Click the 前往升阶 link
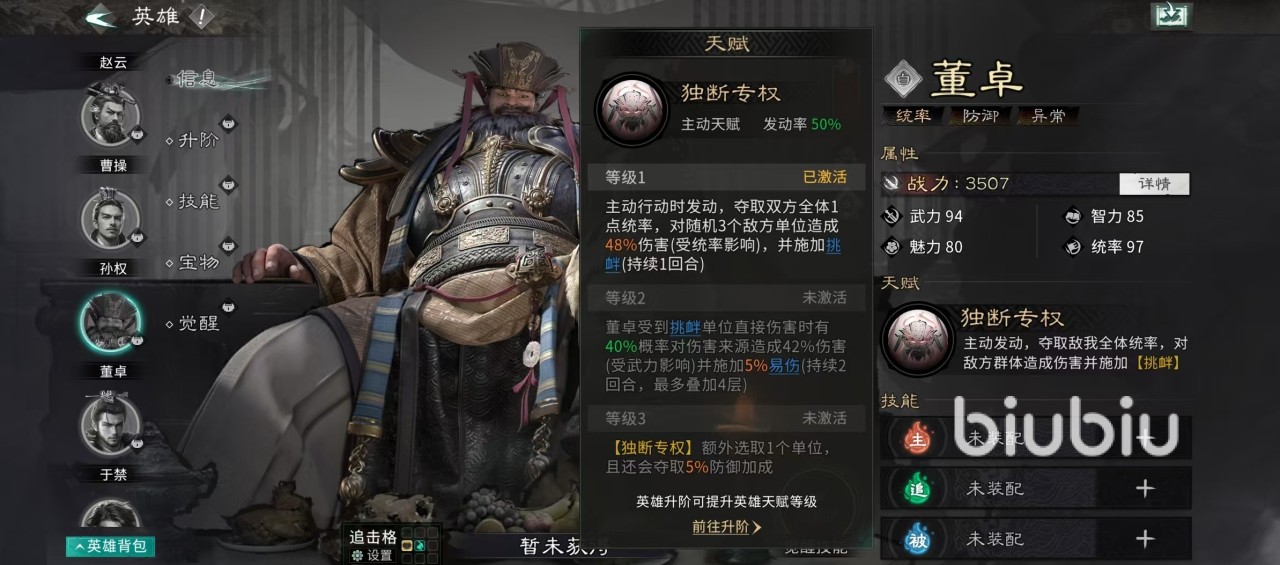The image size is (1280, 565). [x=727, y=527]
